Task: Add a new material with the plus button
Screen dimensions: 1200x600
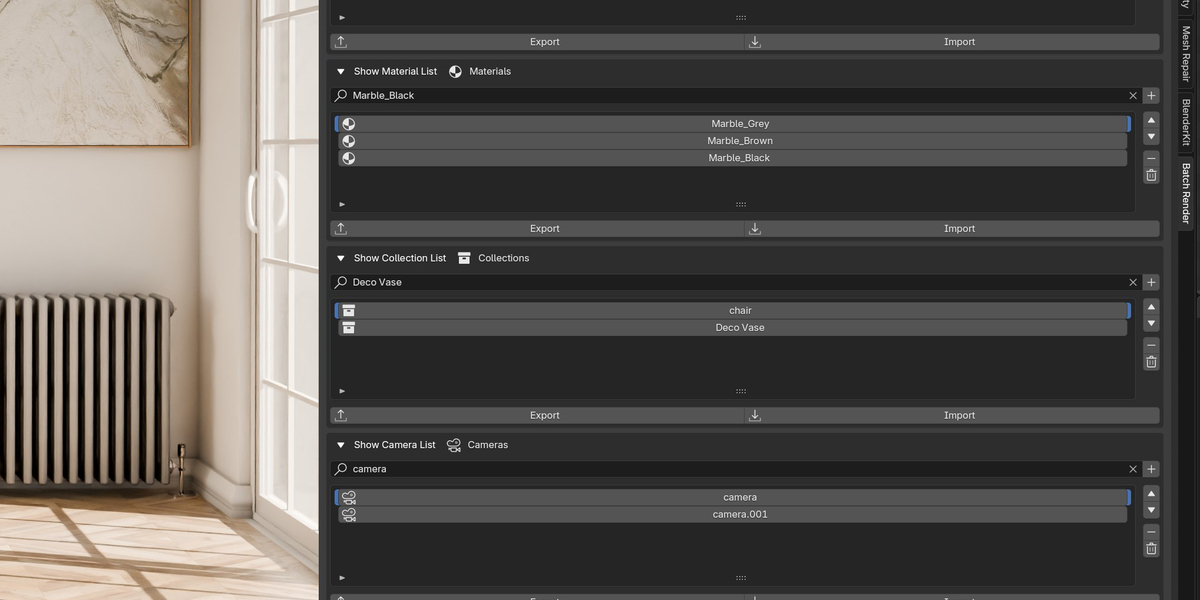Action: (x=1151, y=96)
